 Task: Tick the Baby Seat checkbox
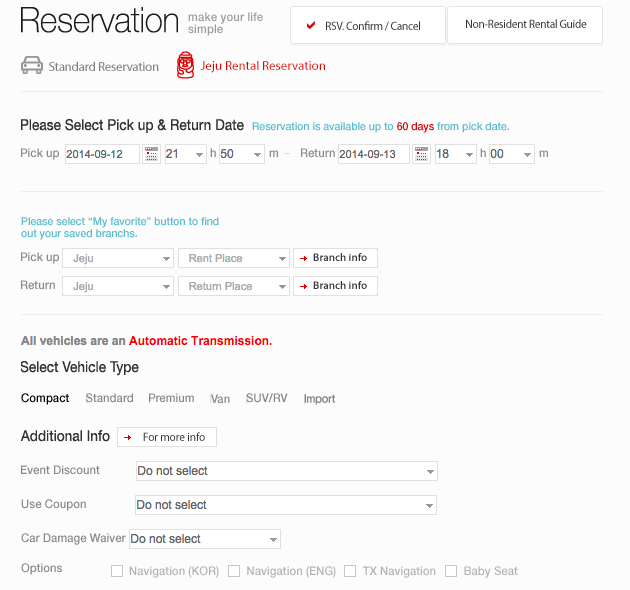[x=451, y=571]
